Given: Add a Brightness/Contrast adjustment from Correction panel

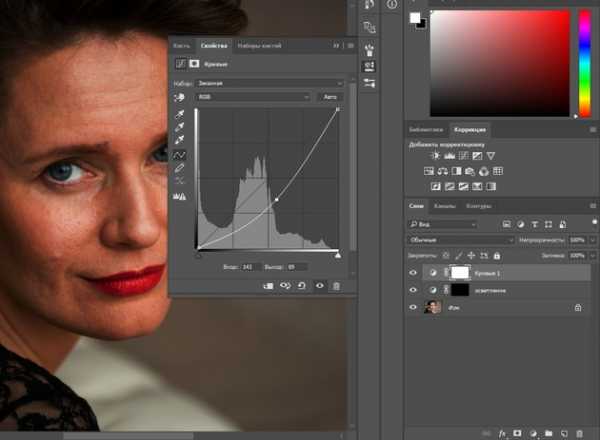Looking at the screenshot, I should point(436,156).
